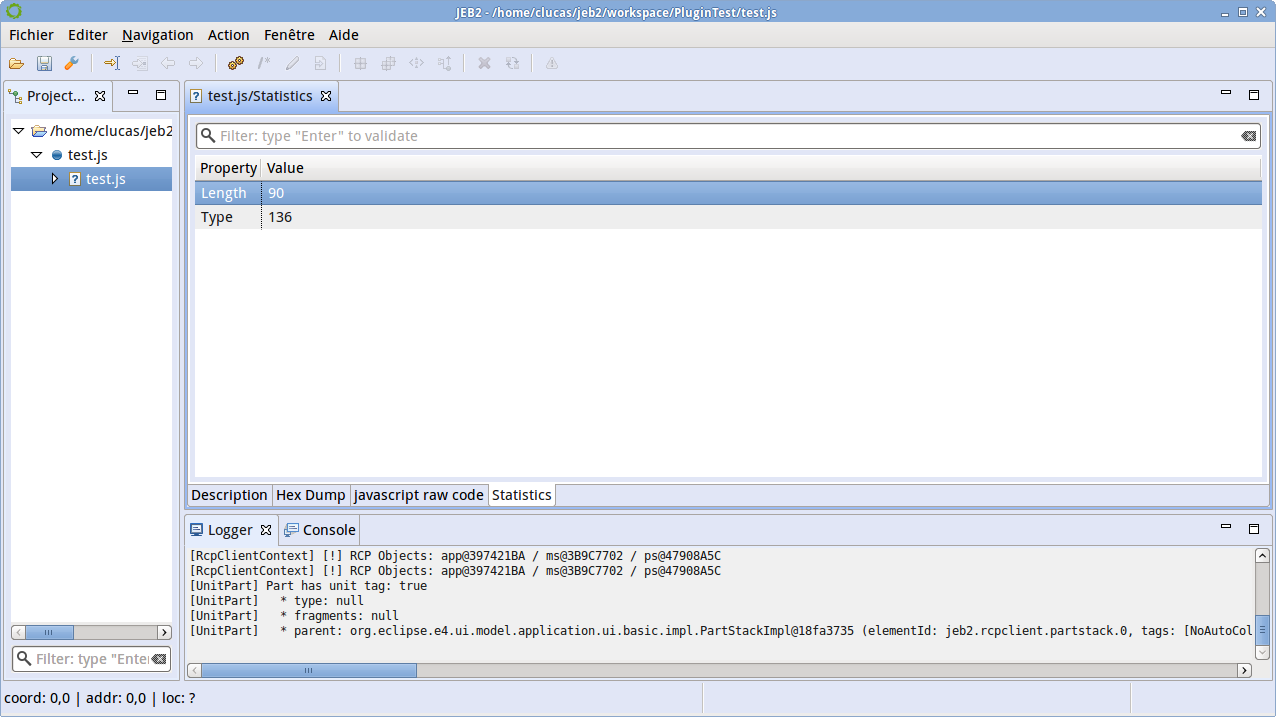
Task: Click the Logger horizontal scroll-right arrow
Action: point(1245,671)
